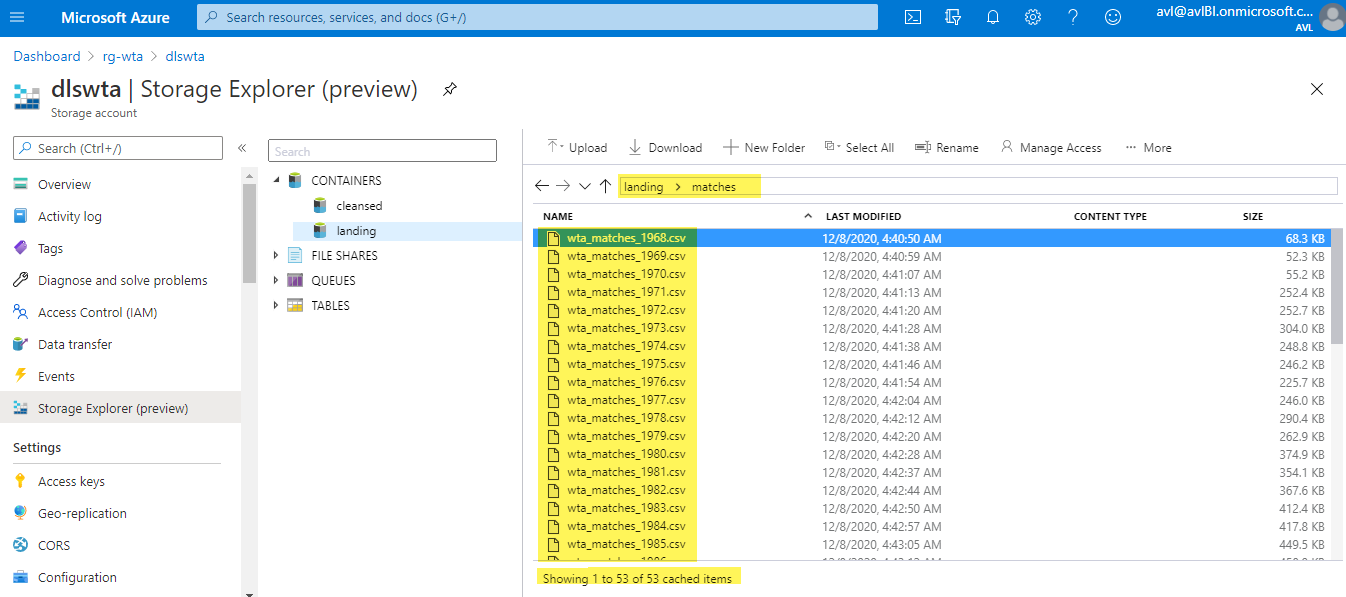The height and width of the screenshot is (597, 1346).
Task: Select Activity log in sidebar
Action: 69,217
